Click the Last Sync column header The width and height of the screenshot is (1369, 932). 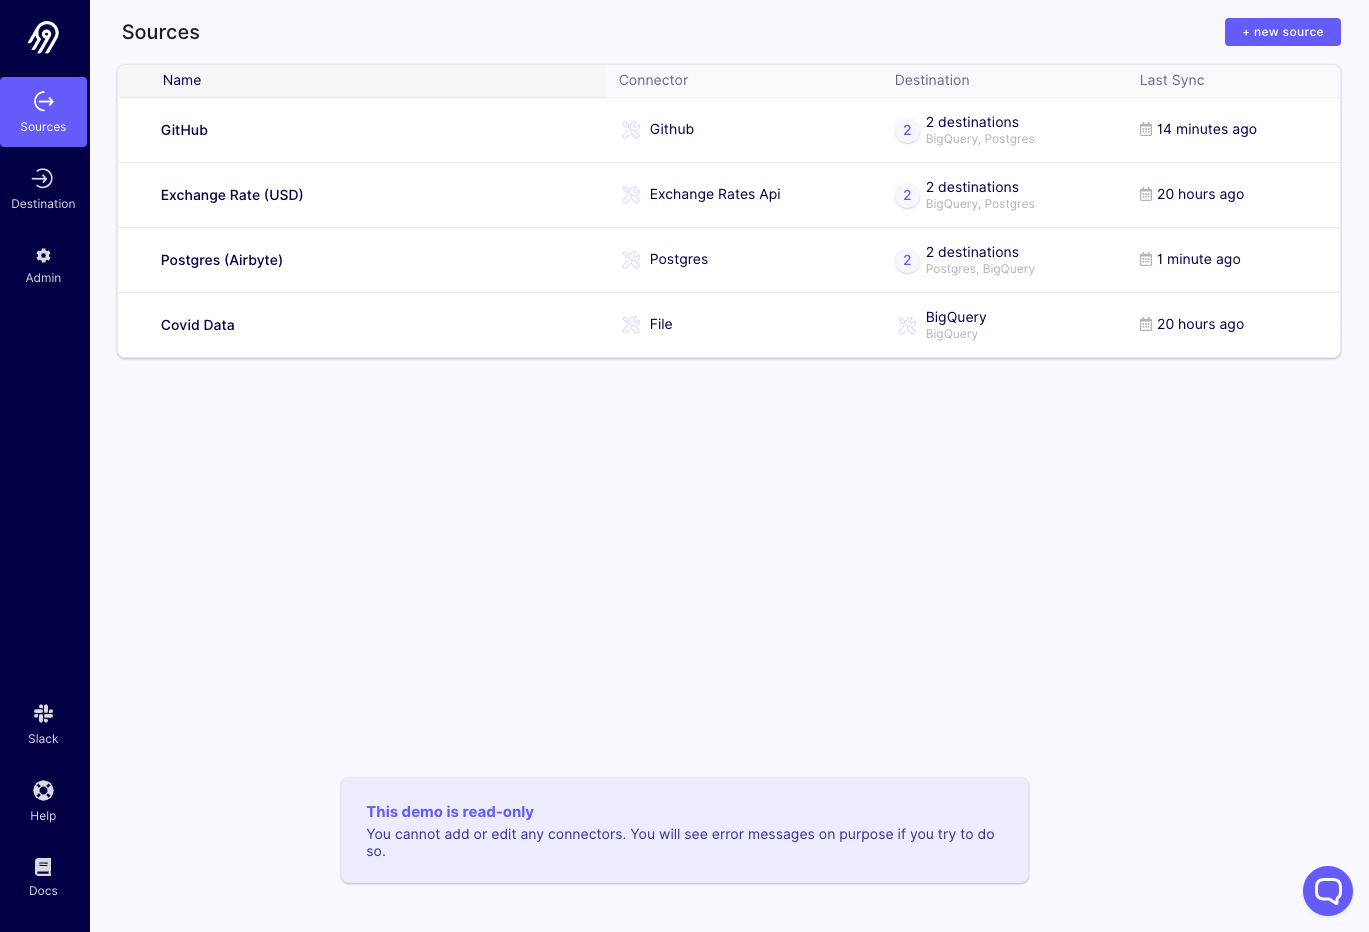pyautogui.click(x=1172, y=81)
